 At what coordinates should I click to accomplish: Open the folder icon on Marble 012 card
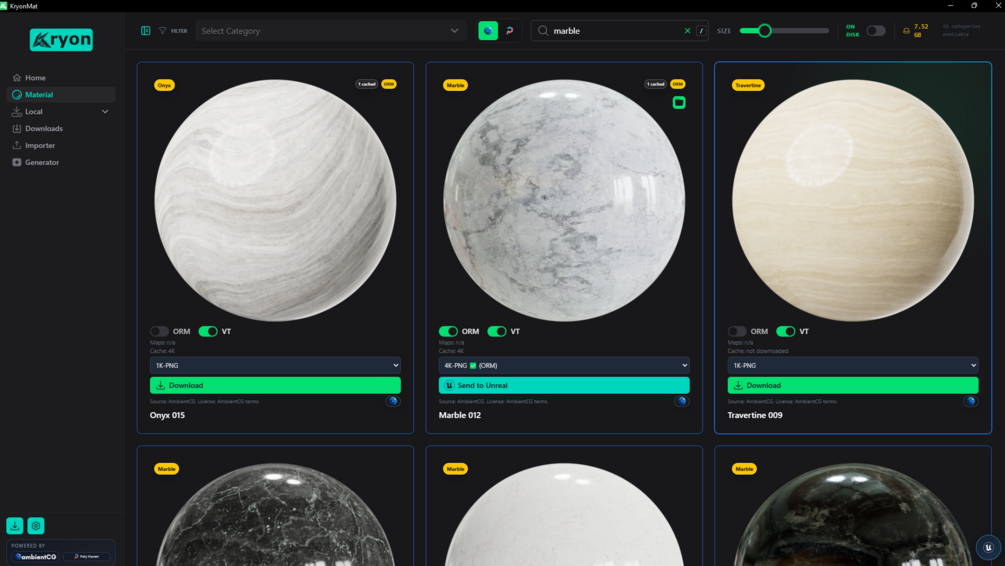(679, 103)
